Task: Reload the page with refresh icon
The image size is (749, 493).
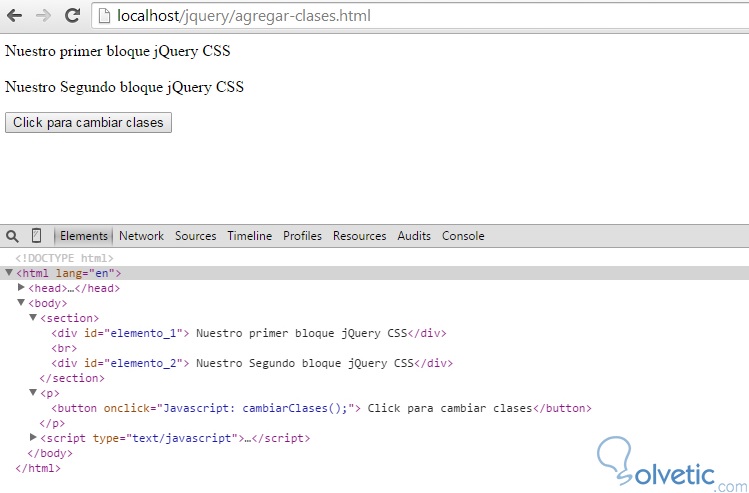Action: 72,16
